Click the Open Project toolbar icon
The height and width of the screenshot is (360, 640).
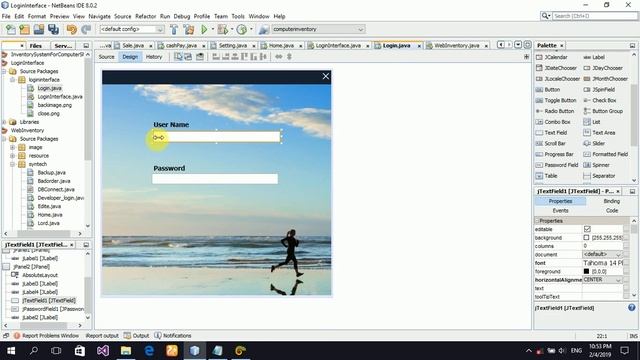(x=39, y=29)
